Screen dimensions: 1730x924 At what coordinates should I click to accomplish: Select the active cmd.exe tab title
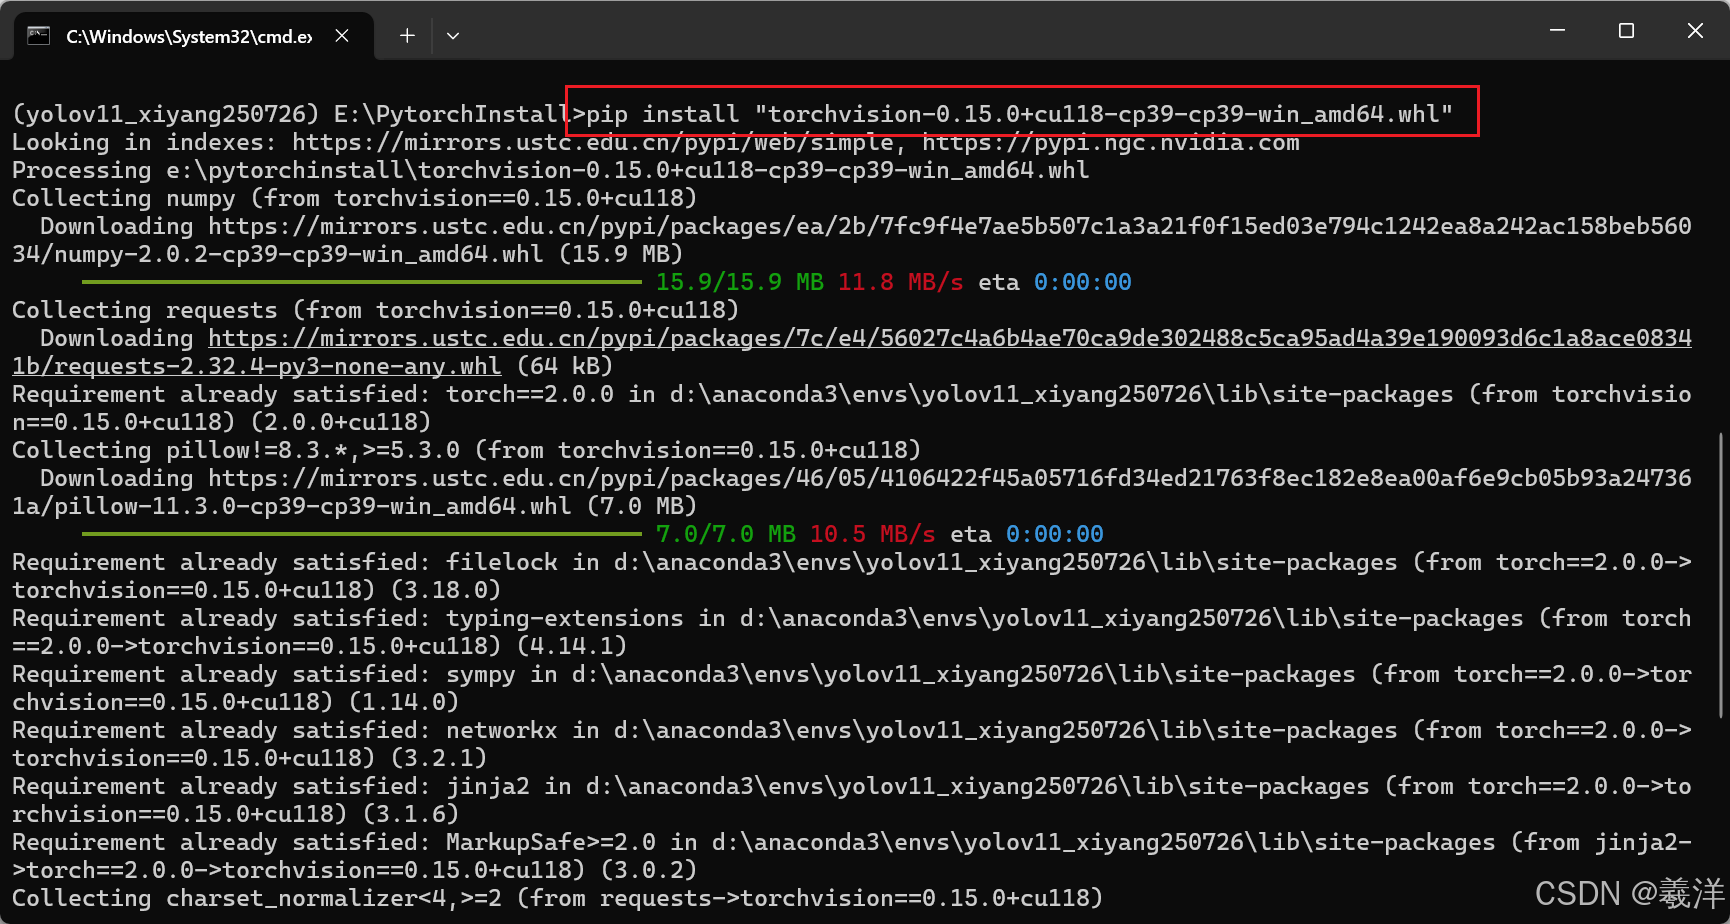[x=190, y=35]
